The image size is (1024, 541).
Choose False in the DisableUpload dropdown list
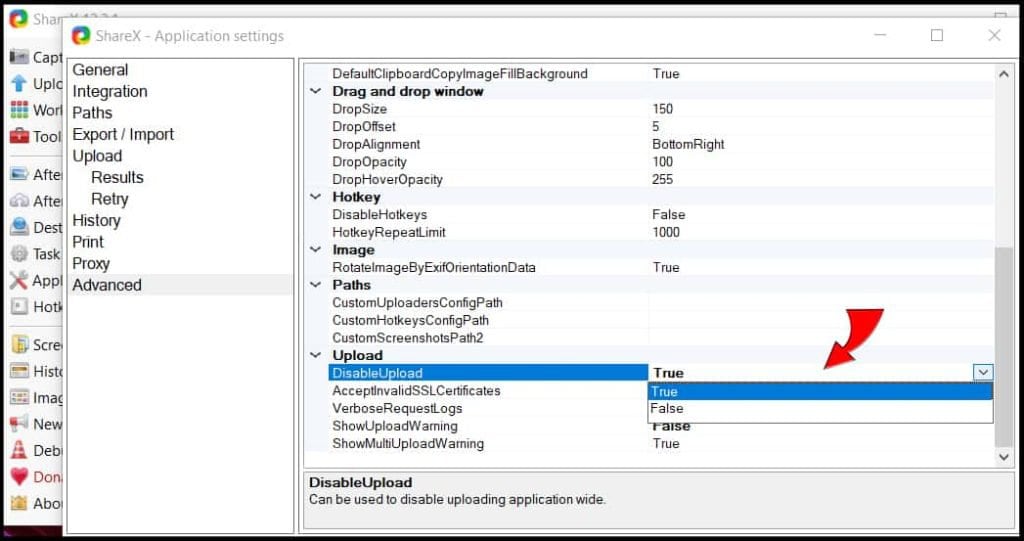click(820, 409)
